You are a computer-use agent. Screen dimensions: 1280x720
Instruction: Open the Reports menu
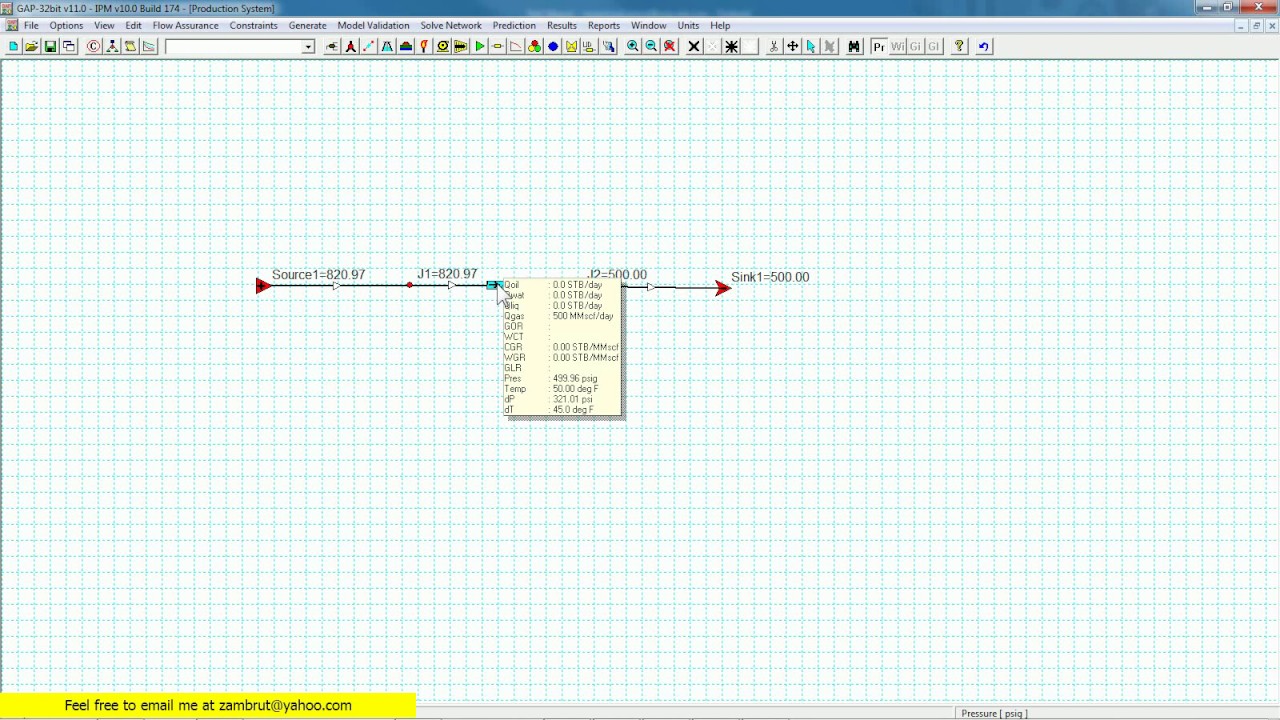click(x=603, y=25)
